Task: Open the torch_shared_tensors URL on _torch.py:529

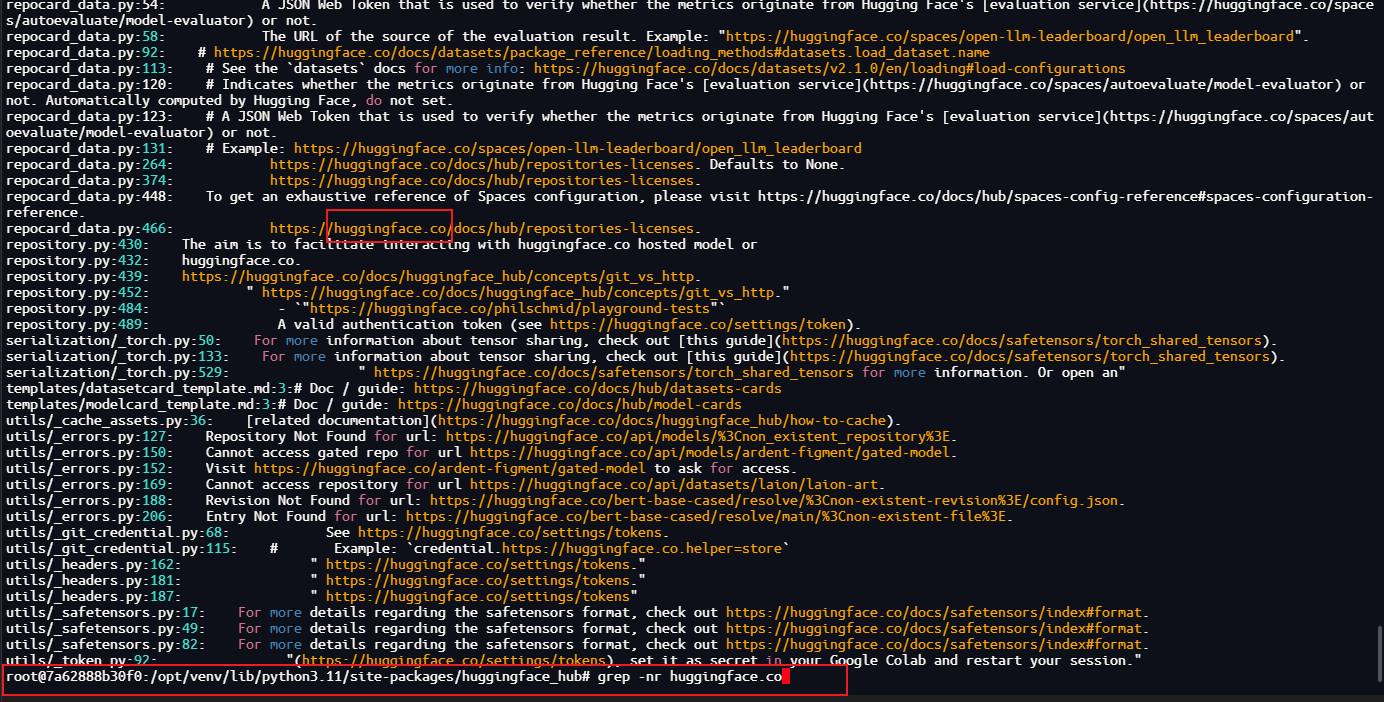Action: point(614,372)
